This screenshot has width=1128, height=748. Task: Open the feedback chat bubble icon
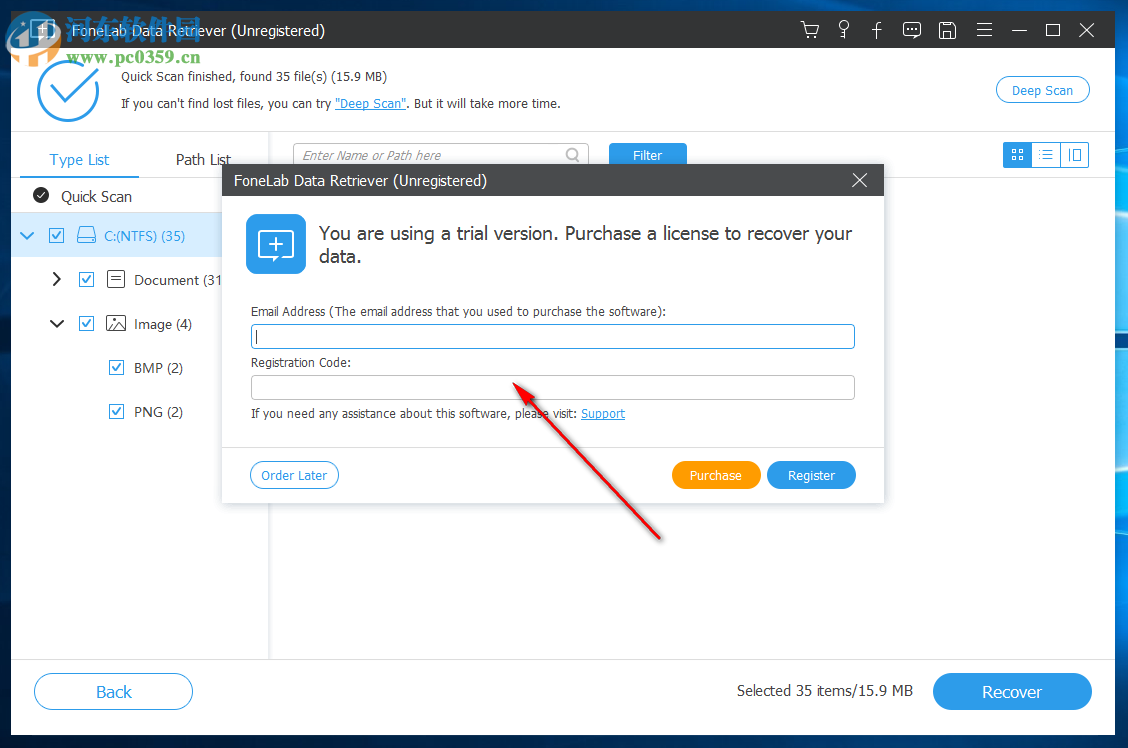point(911,30)
